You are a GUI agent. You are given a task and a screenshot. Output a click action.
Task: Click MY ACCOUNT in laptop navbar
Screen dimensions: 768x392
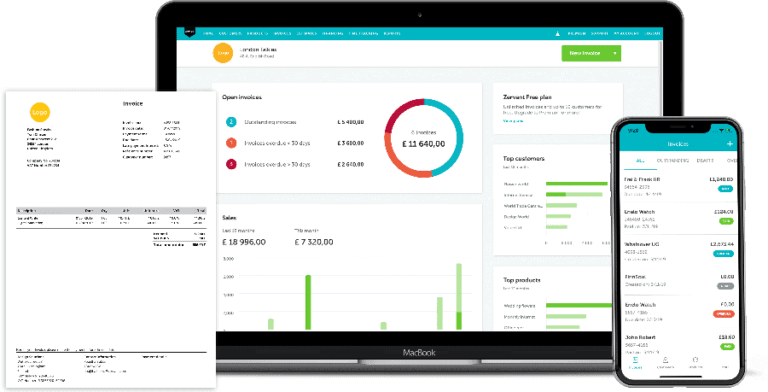pyautogui.click(x=626, y=33)
